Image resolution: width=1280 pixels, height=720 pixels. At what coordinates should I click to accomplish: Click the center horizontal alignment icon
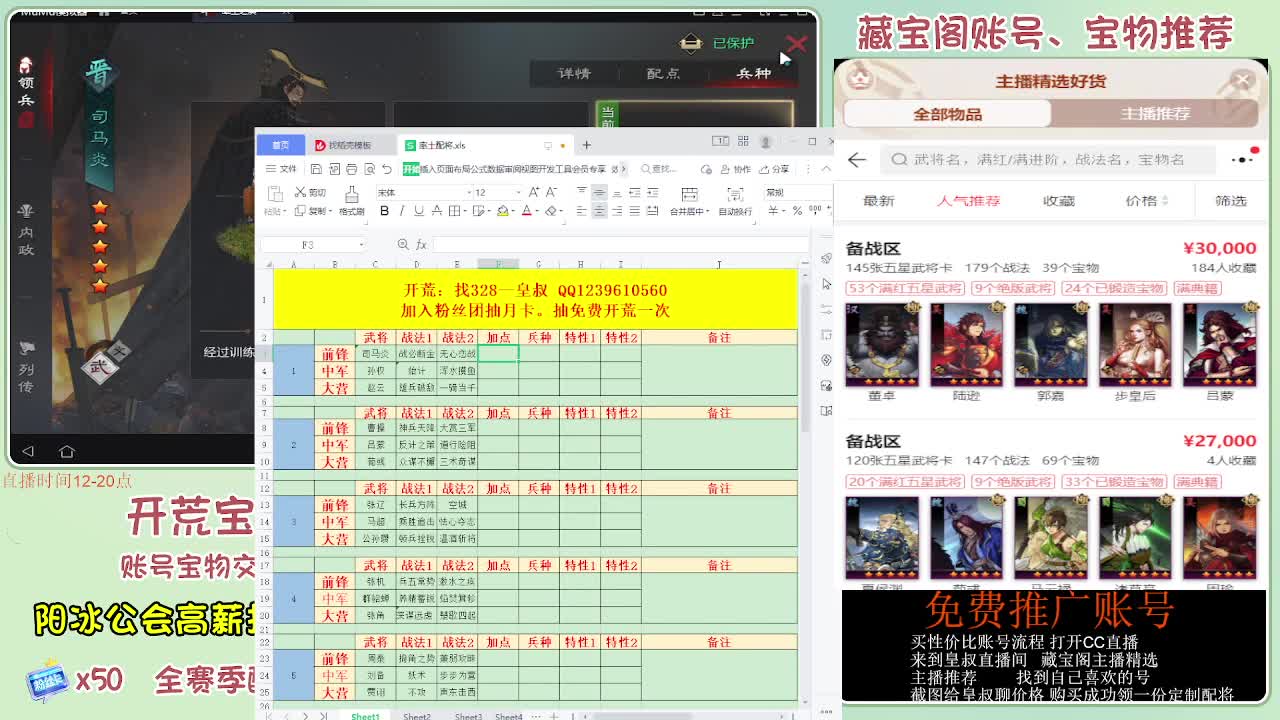[x=599, y=211]
